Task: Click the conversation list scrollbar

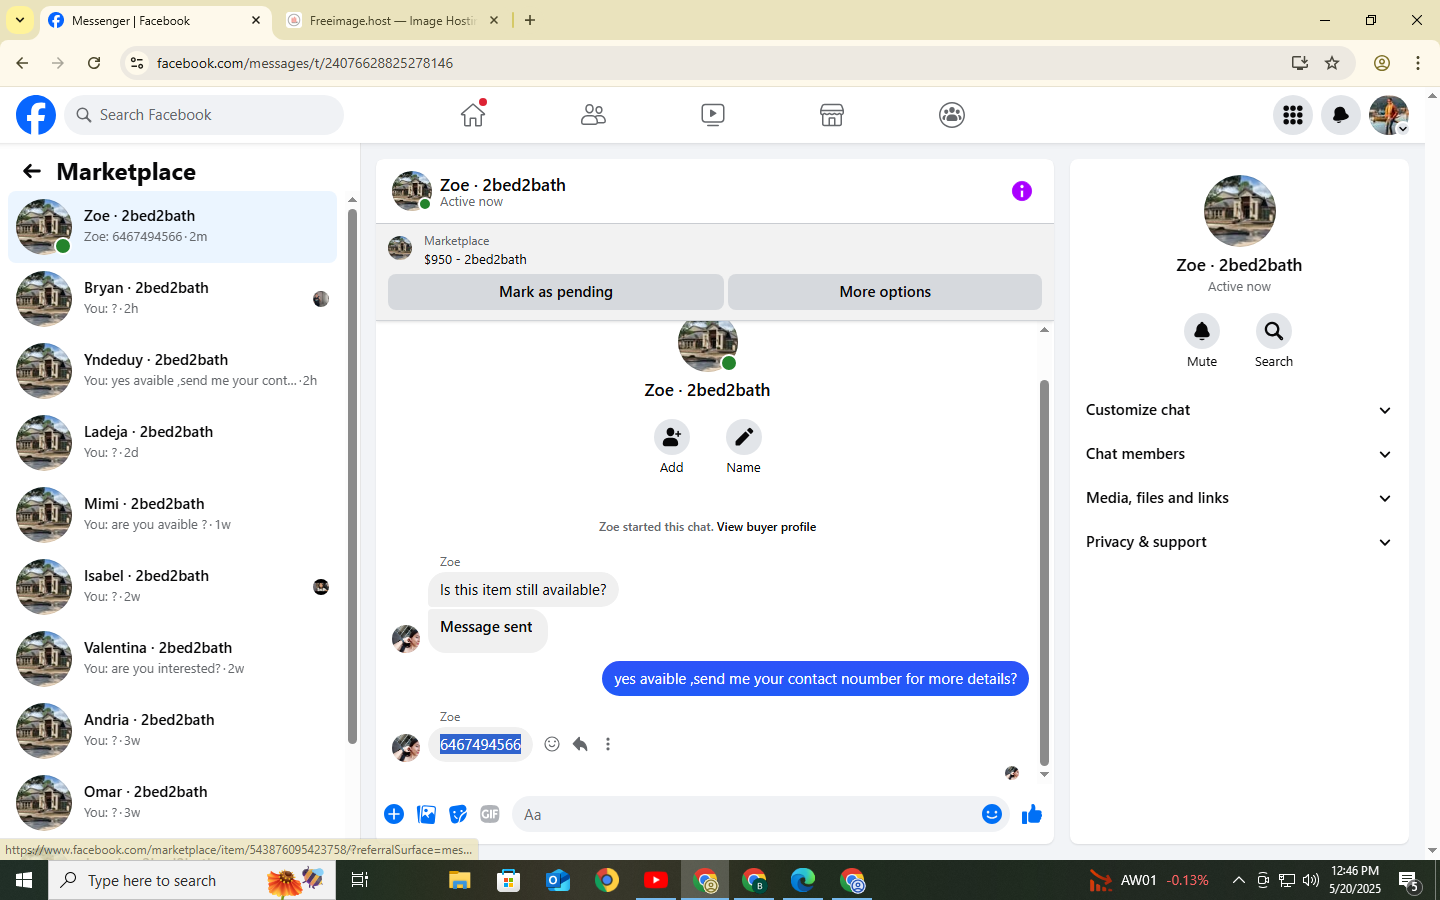Action: click(x=352, y=475)
